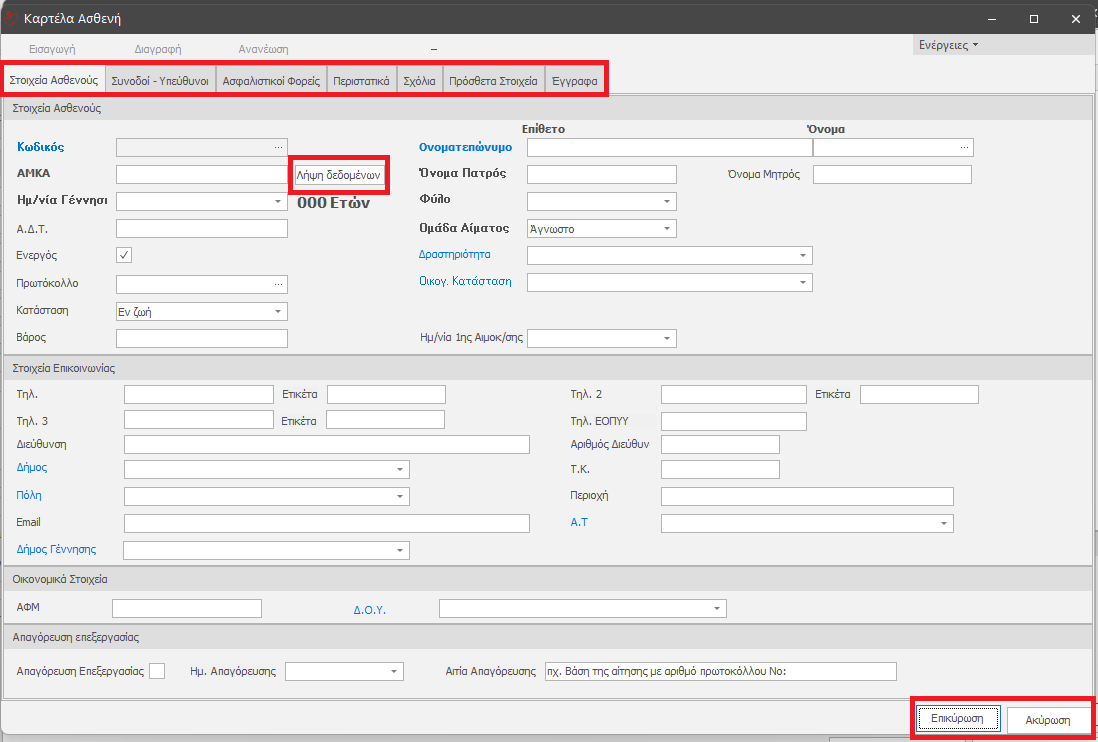Enable the Απαγόρευση Επεξεργασίας checkbox
Screen dimensions: 1098x742
[x=157, y=671]
